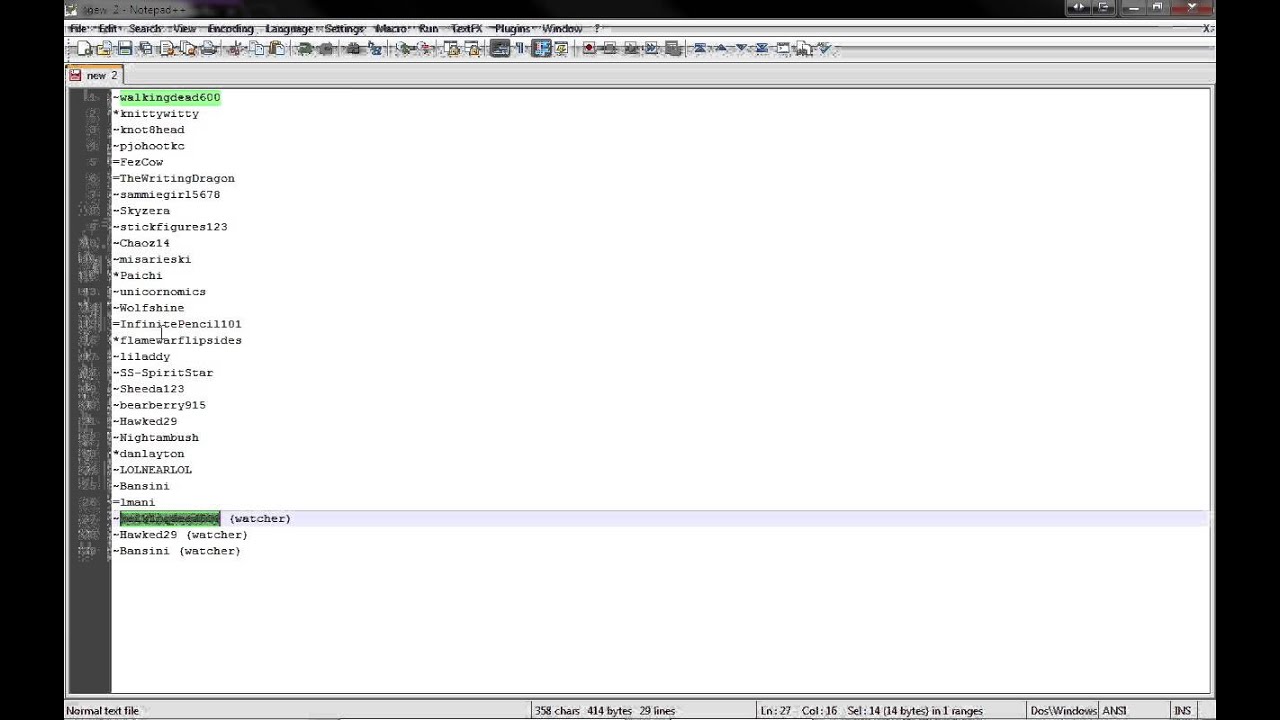Click the Close document toolbar icon
1280x720 pixels.
pyautogui.click(x=166, y=48)
